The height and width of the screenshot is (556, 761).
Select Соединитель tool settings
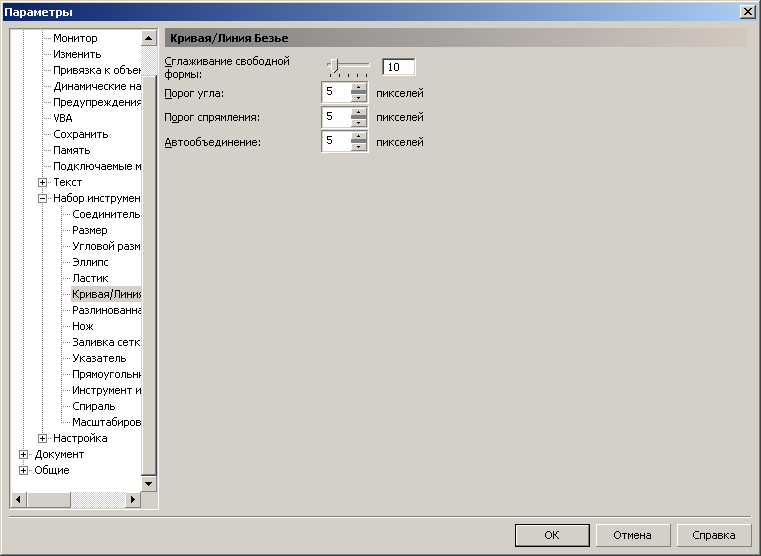[x=106, y=214]
